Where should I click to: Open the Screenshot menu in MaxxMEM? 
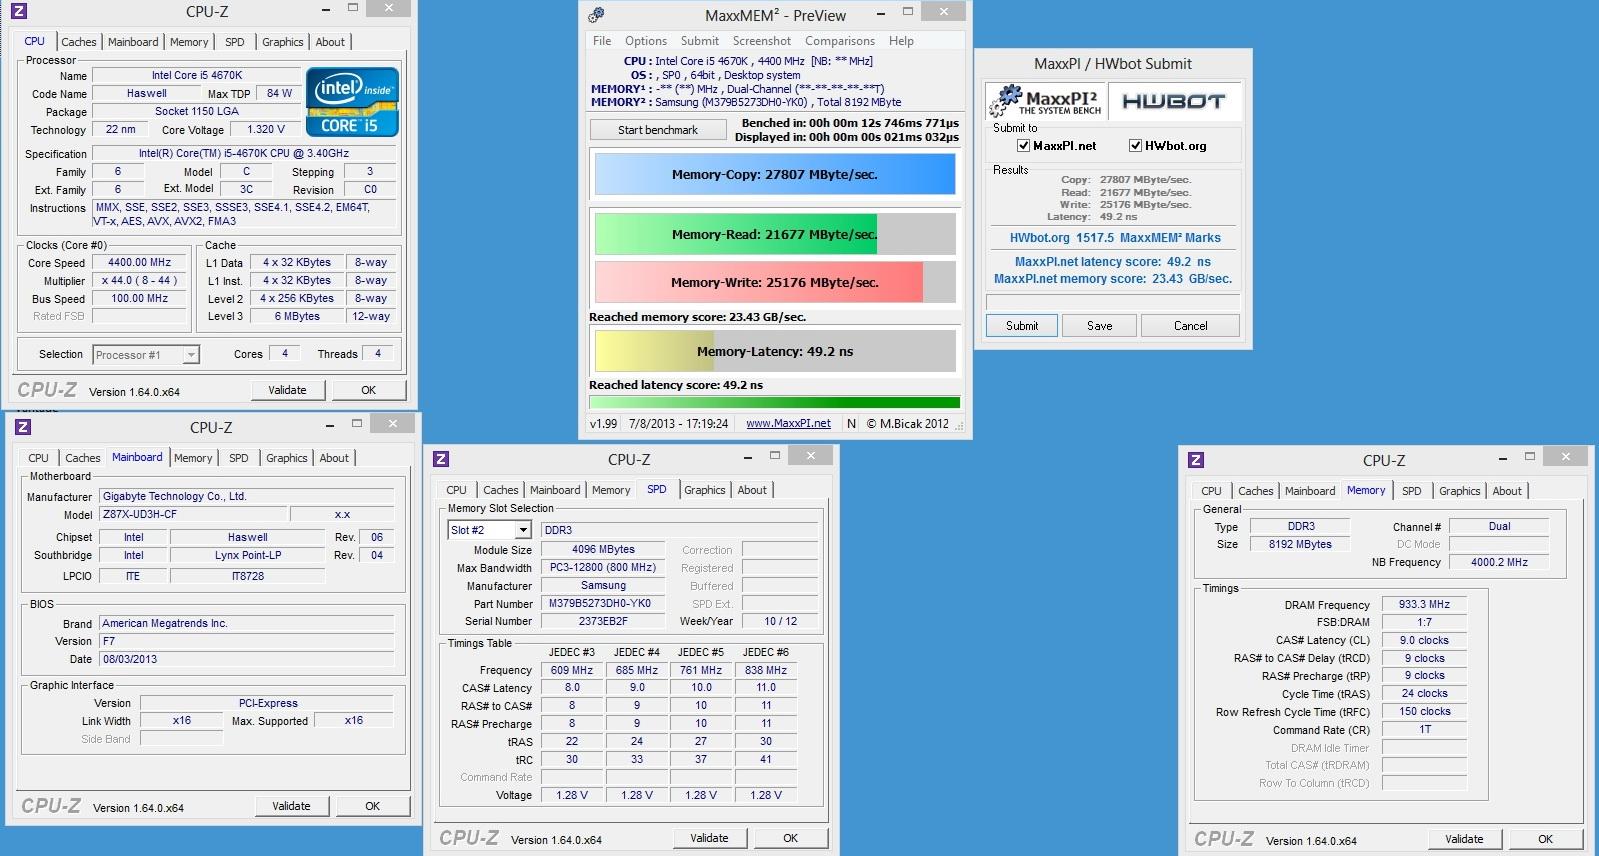[x=762, y=41]
